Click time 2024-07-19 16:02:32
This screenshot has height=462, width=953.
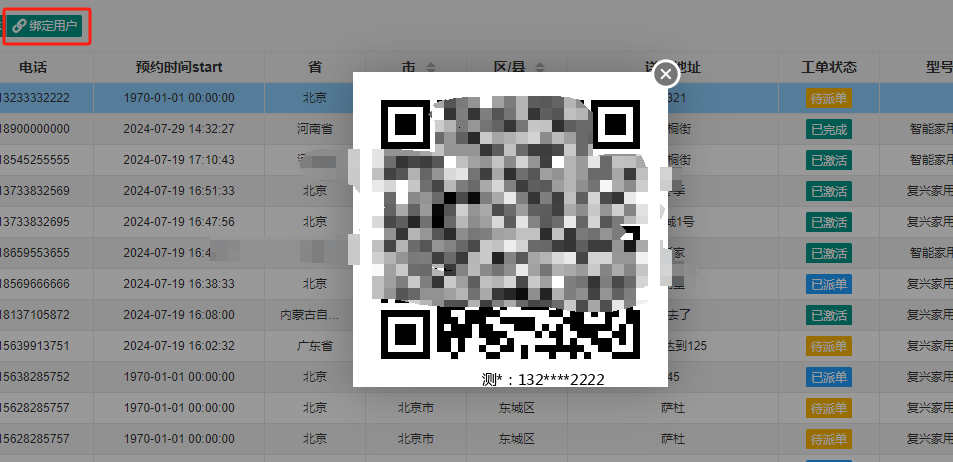(179, 346)
